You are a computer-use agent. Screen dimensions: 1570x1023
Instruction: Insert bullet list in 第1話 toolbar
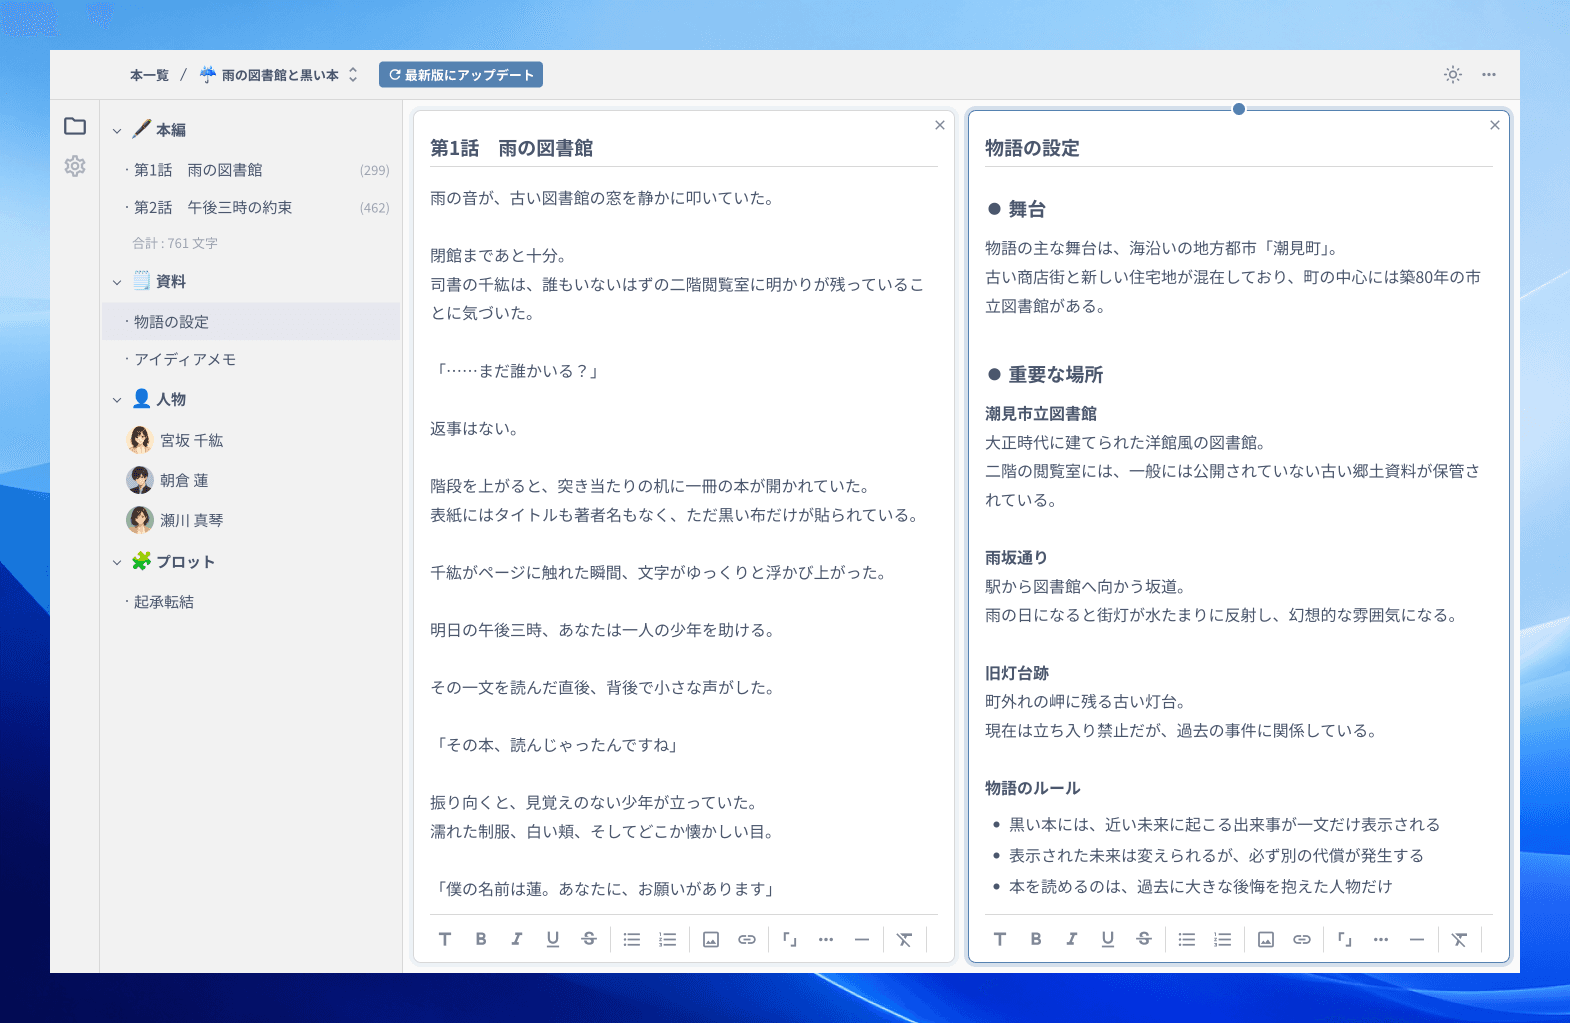(x=632, y=939)
